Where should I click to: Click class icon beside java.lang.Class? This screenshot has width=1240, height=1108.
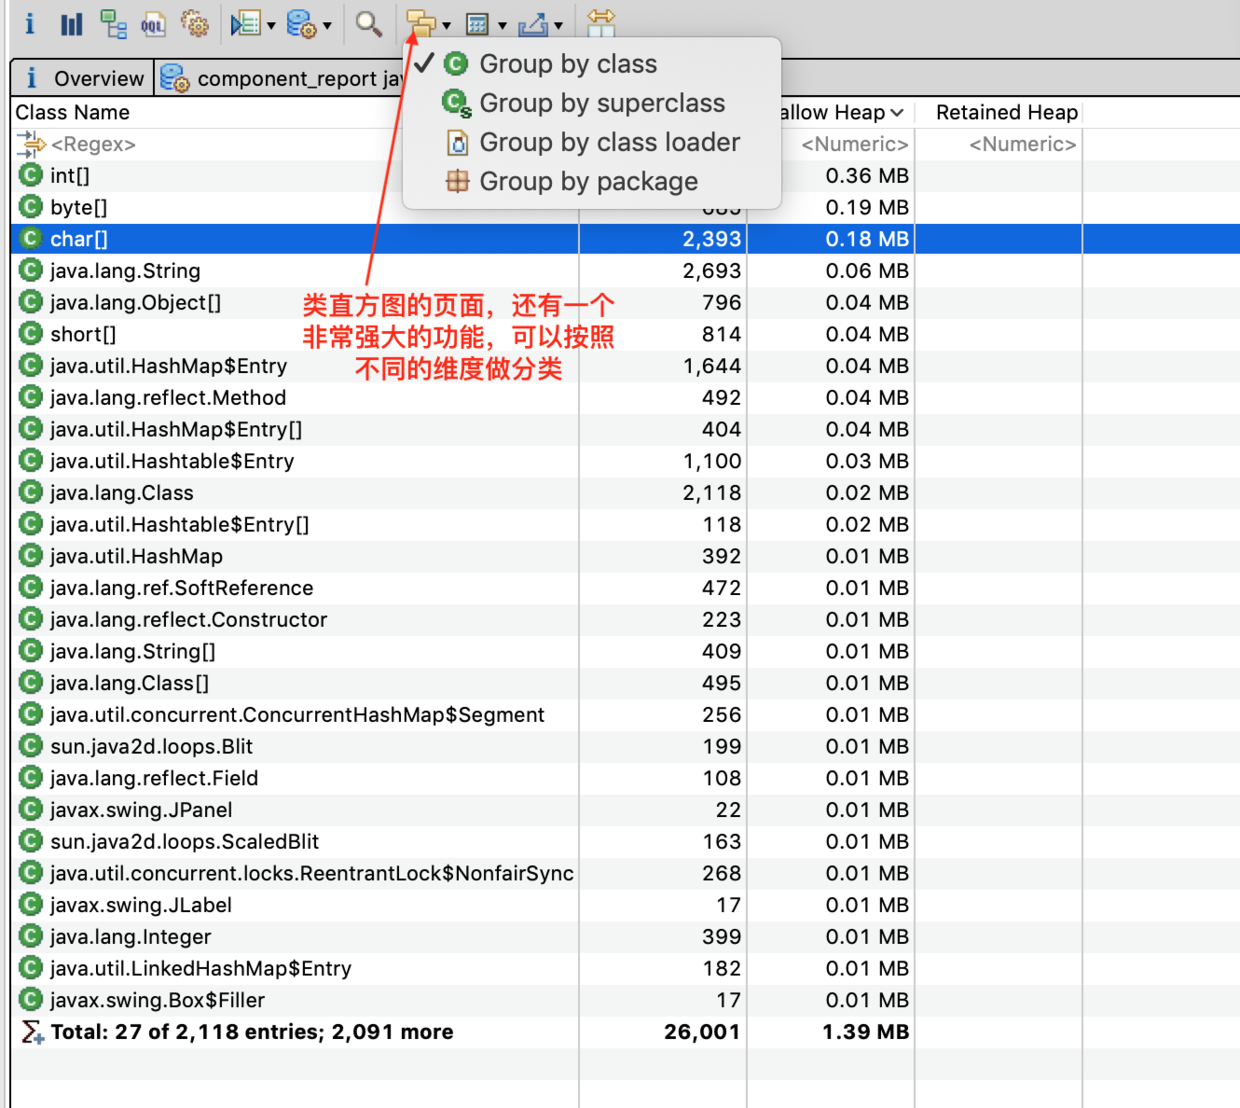31,492
